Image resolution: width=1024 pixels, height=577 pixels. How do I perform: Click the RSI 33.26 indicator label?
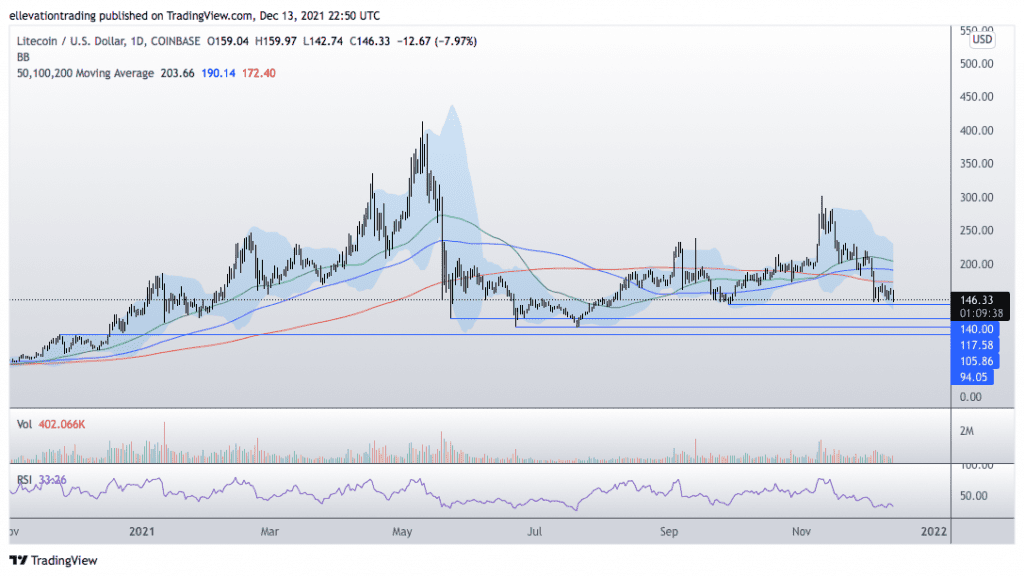tap(41, 480)
